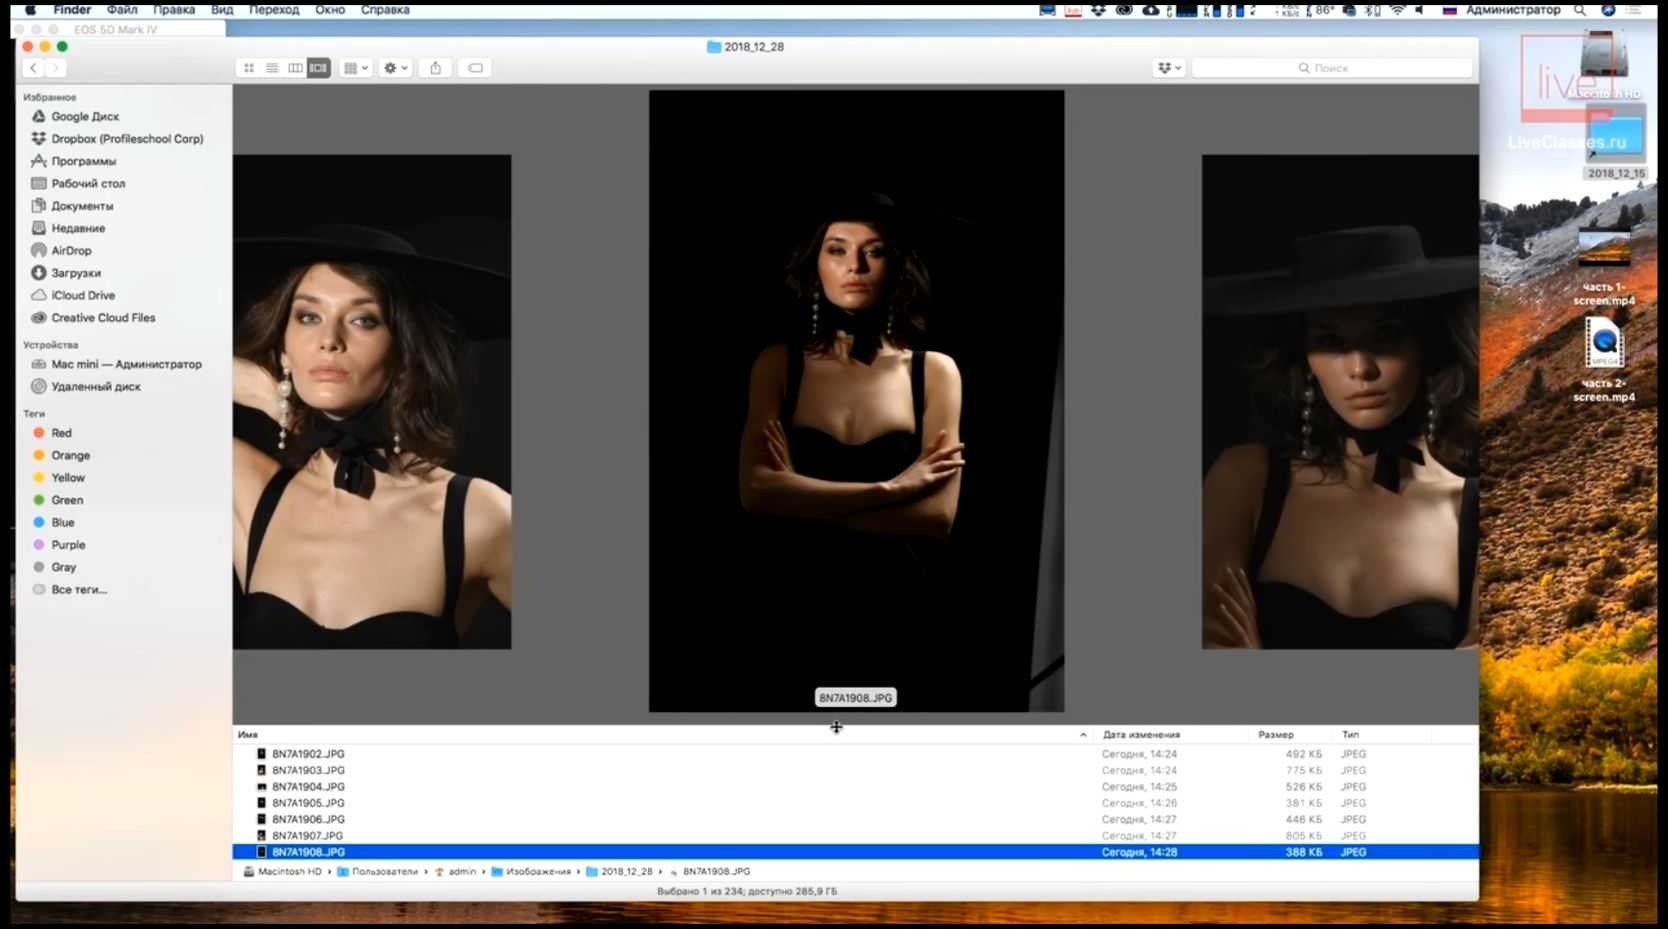Select highlighted file 8N7A1908.JPG row
The height and width of the screenshot is (929, 1668).
tap(855, 852)
